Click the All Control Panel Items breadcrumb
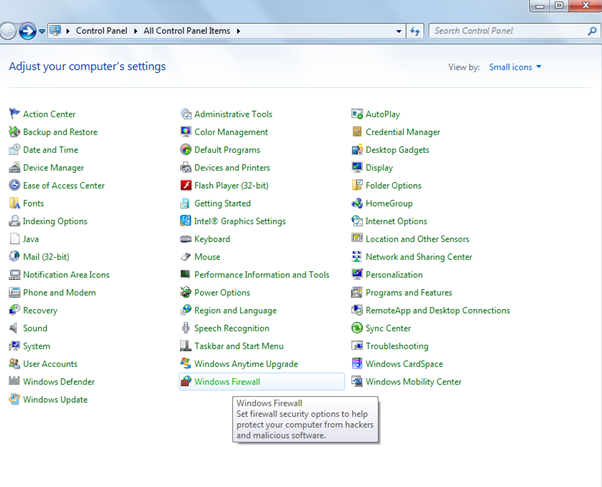Image resolution: width=602 pixels, height=487 pixels. click(187, 31)
